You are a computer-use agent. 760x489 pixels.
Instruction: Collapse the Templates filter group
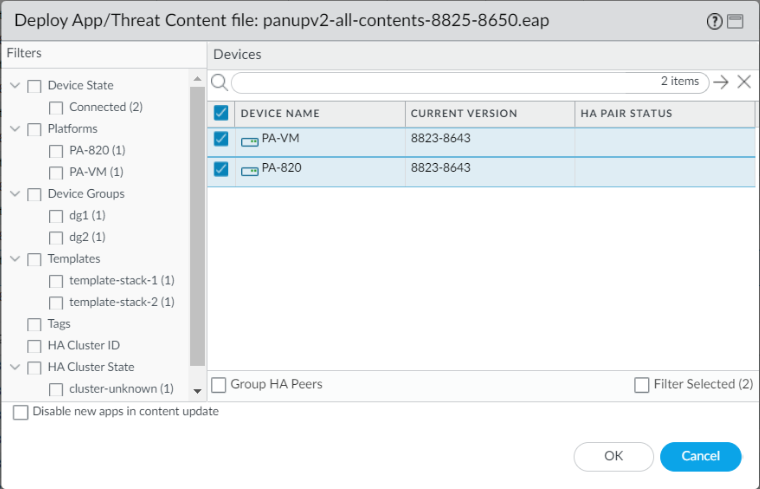point(15,259)
